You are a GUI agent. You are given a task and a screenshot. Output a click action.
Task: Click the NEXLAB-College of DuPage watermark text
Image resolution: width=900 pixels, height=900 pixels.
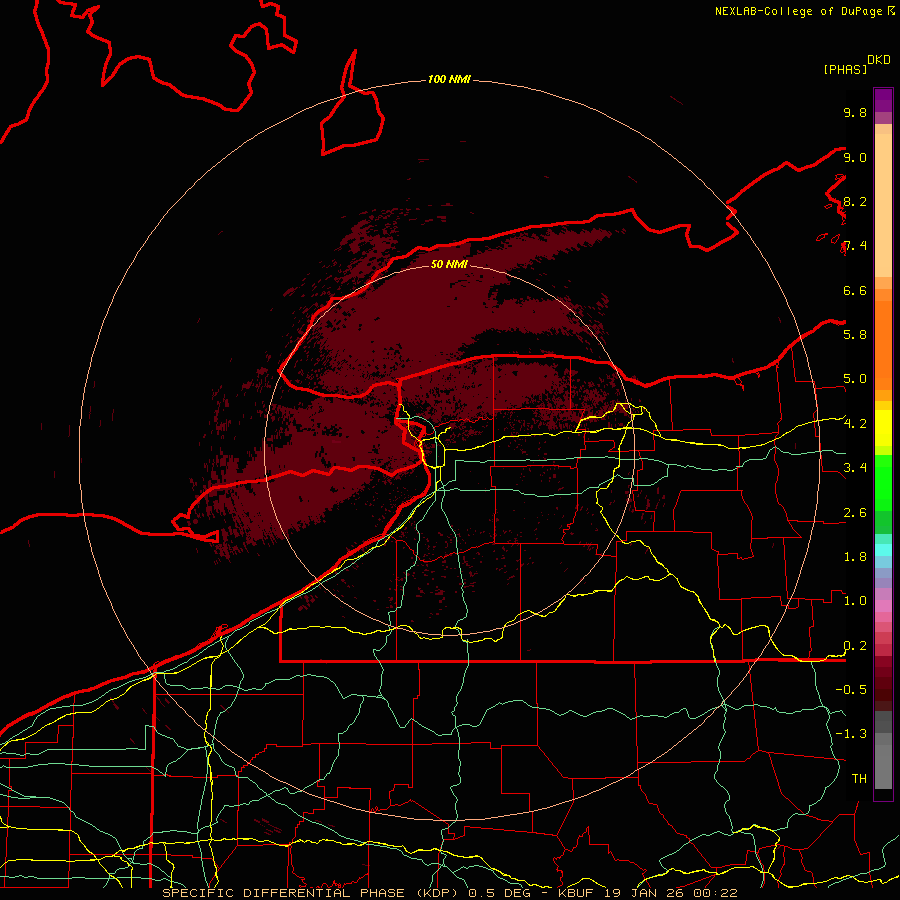pyautogui.click(x=800, y=11)
